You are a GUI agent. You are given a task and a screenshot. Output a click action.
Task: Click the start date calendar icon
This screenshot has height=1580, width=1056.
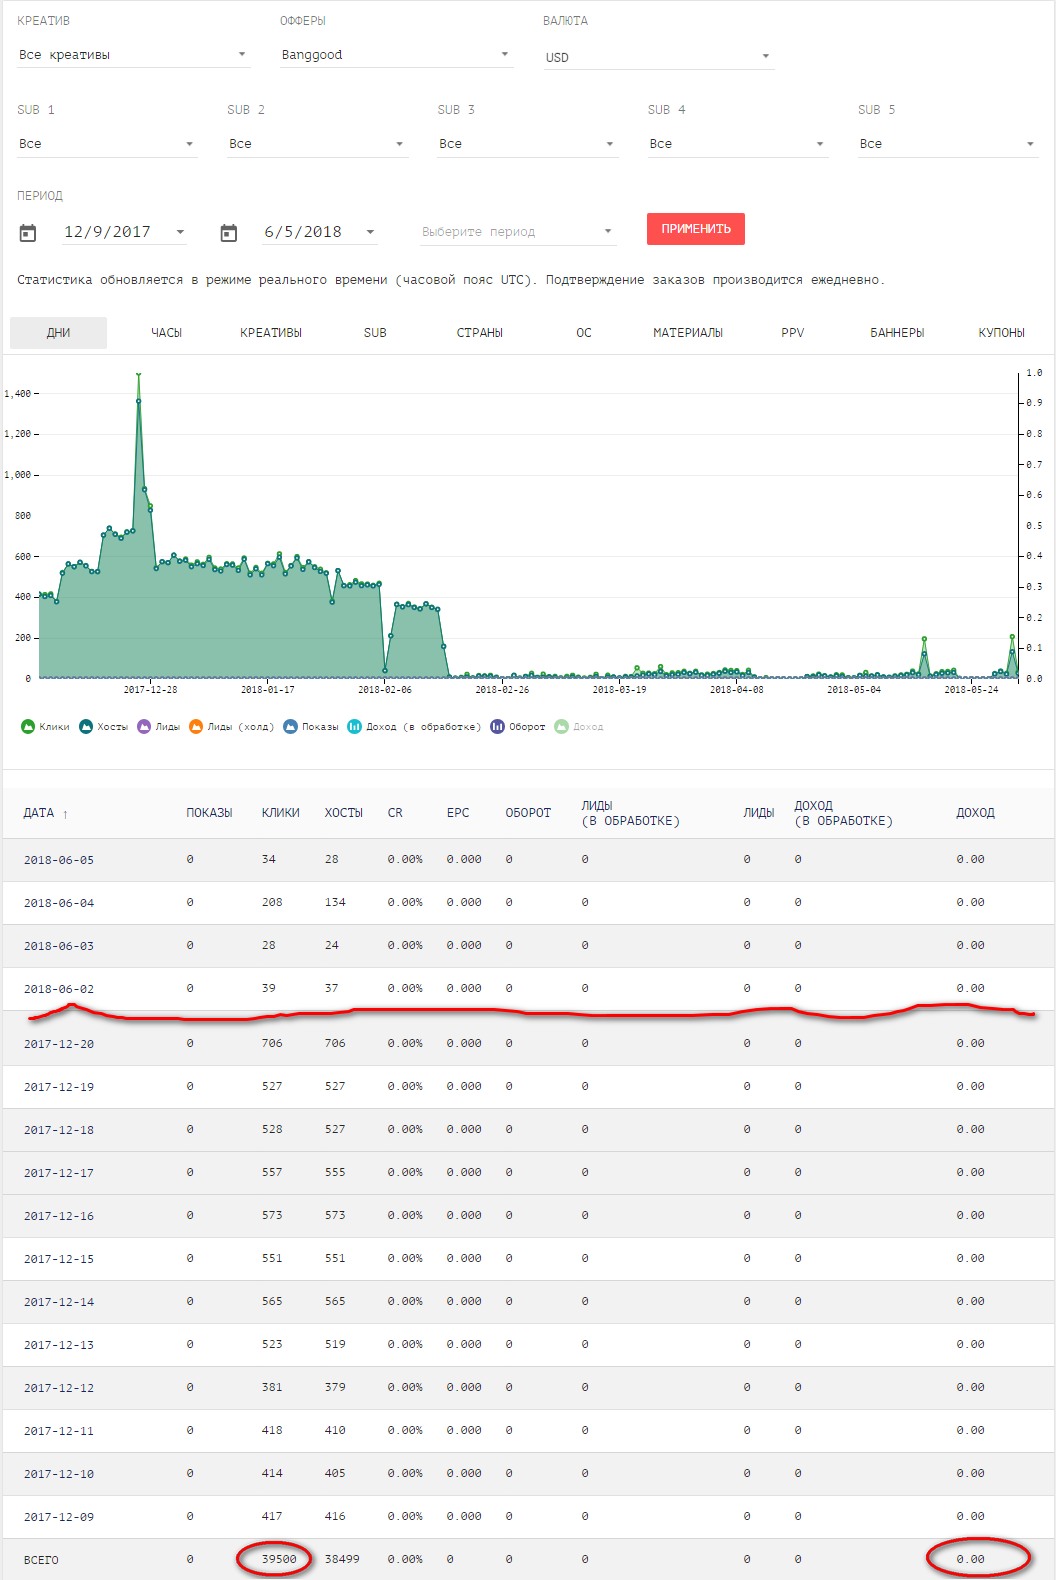point(28,233)
